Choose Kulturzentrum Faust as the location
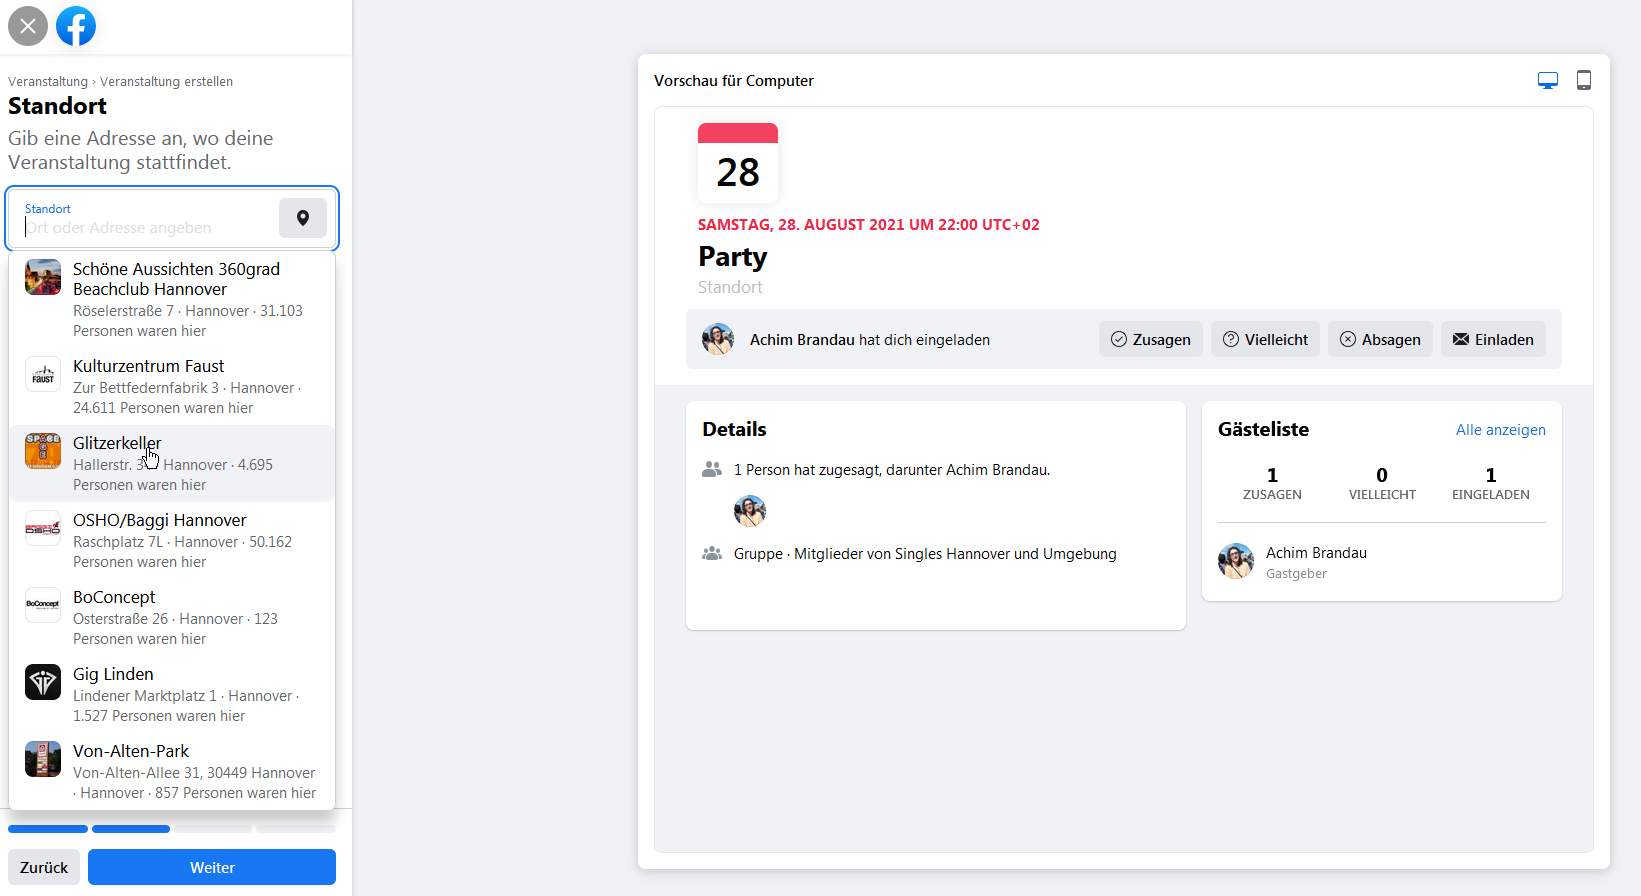Screen dimensions: 1641x896 pyautogui.click(x=172, y=386)
